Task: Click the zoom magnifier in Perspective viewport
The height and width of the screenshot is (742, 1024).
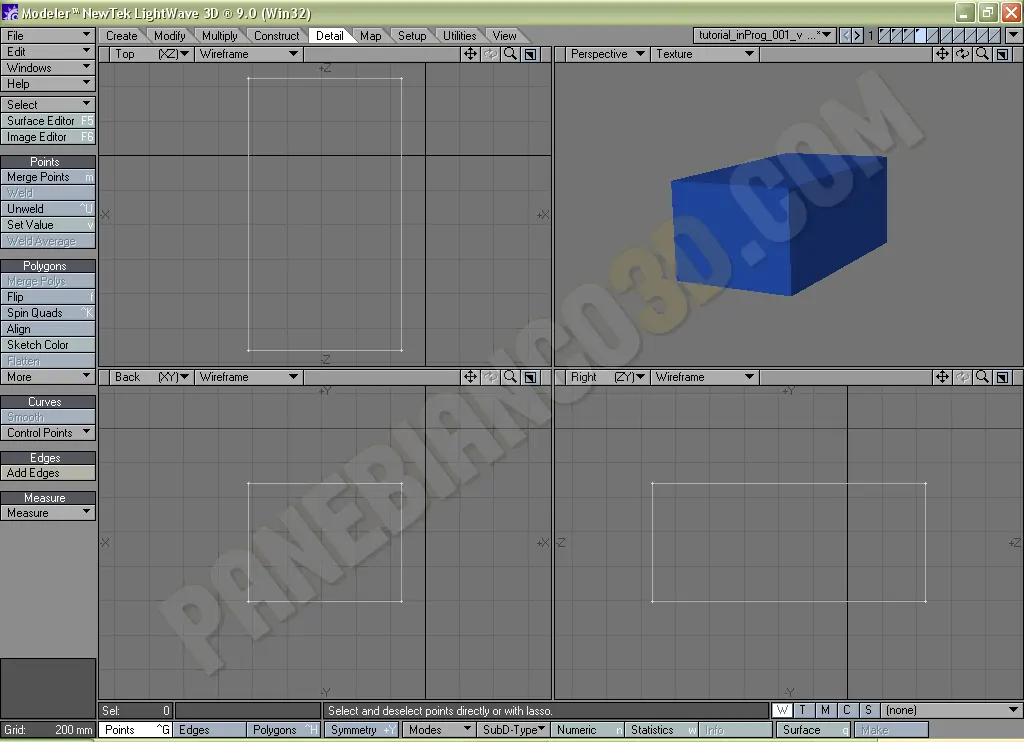Action: pyautogui.click(x=982, y=54)
